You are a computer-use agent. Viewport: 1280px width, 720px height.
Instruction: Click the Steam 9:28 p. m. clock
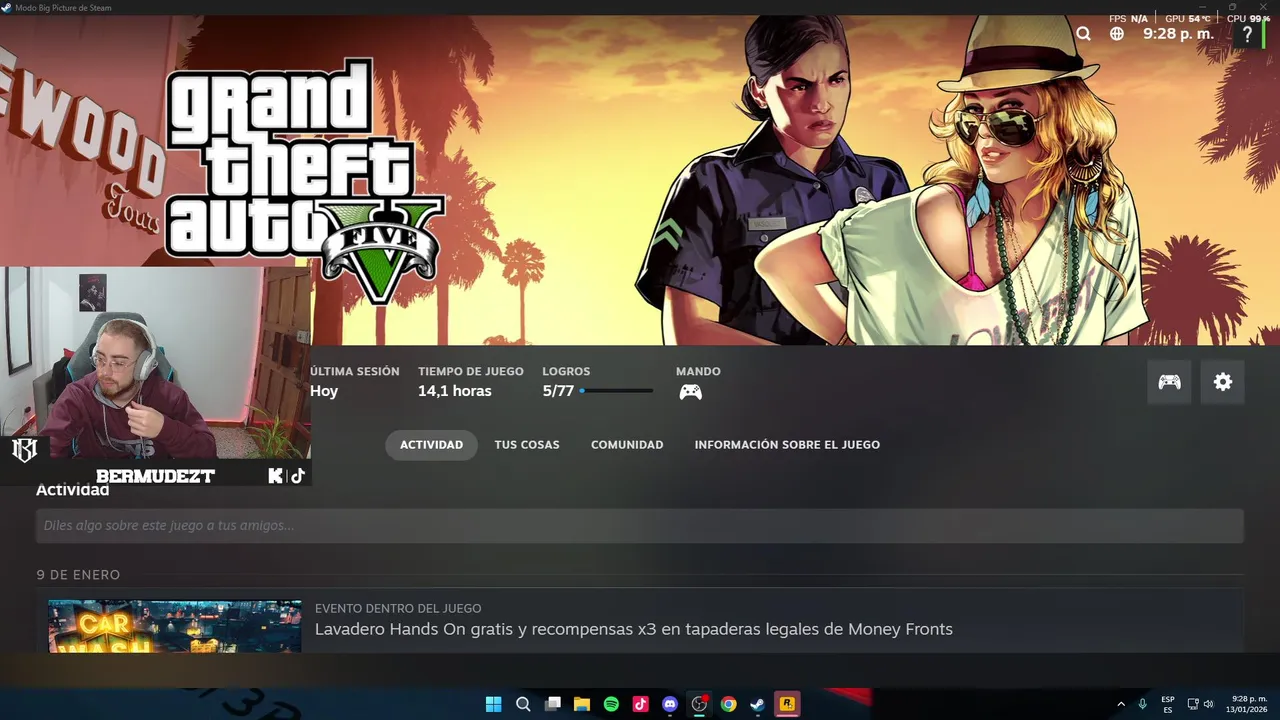click(x=1178, y=34)
